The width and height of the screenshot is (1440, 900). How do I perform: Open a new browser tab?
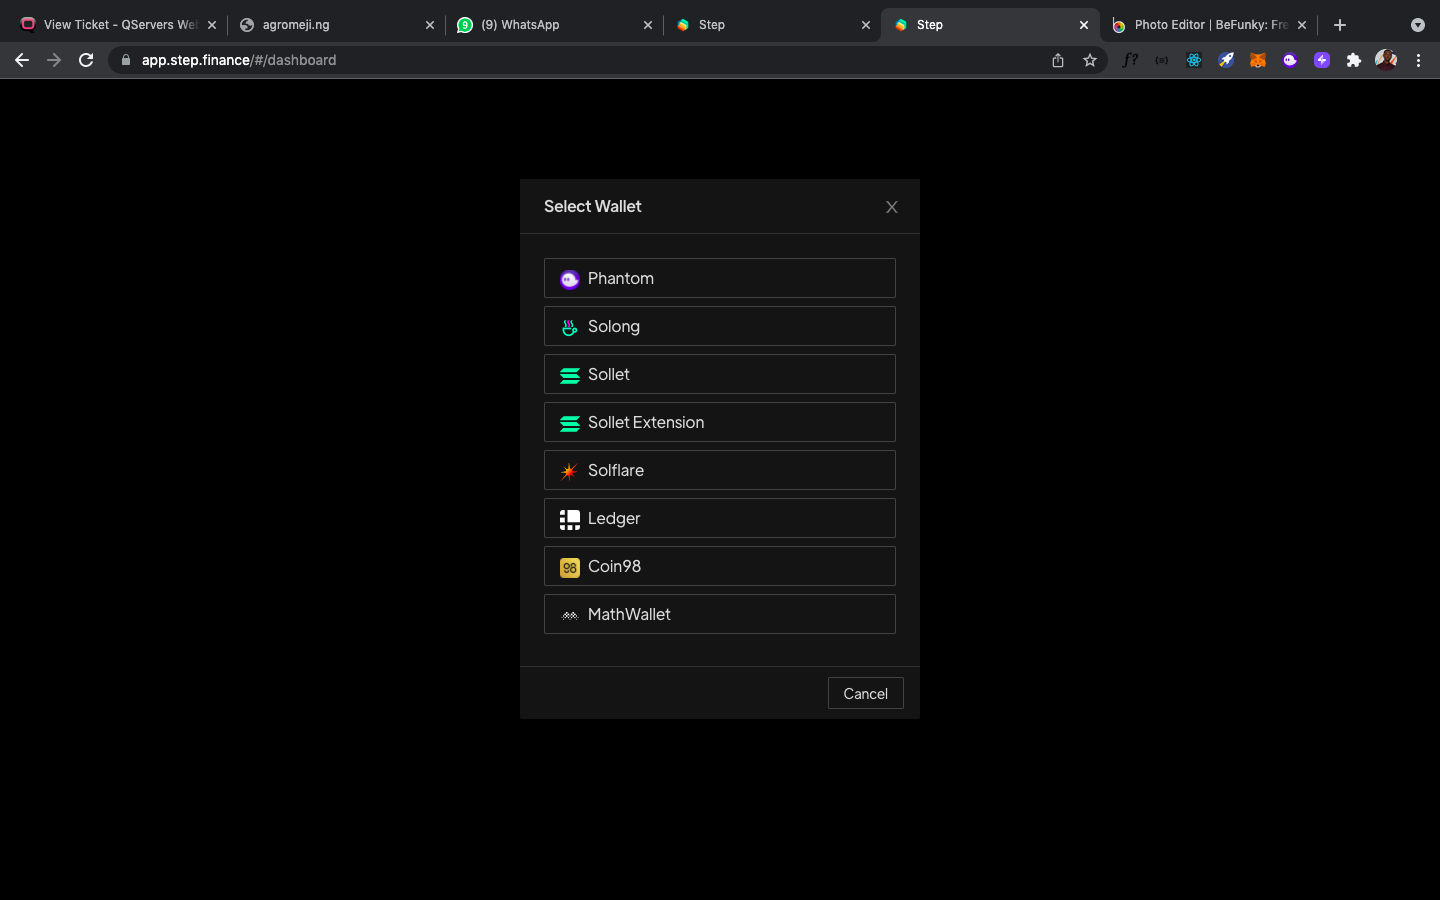coord(1340,25)
